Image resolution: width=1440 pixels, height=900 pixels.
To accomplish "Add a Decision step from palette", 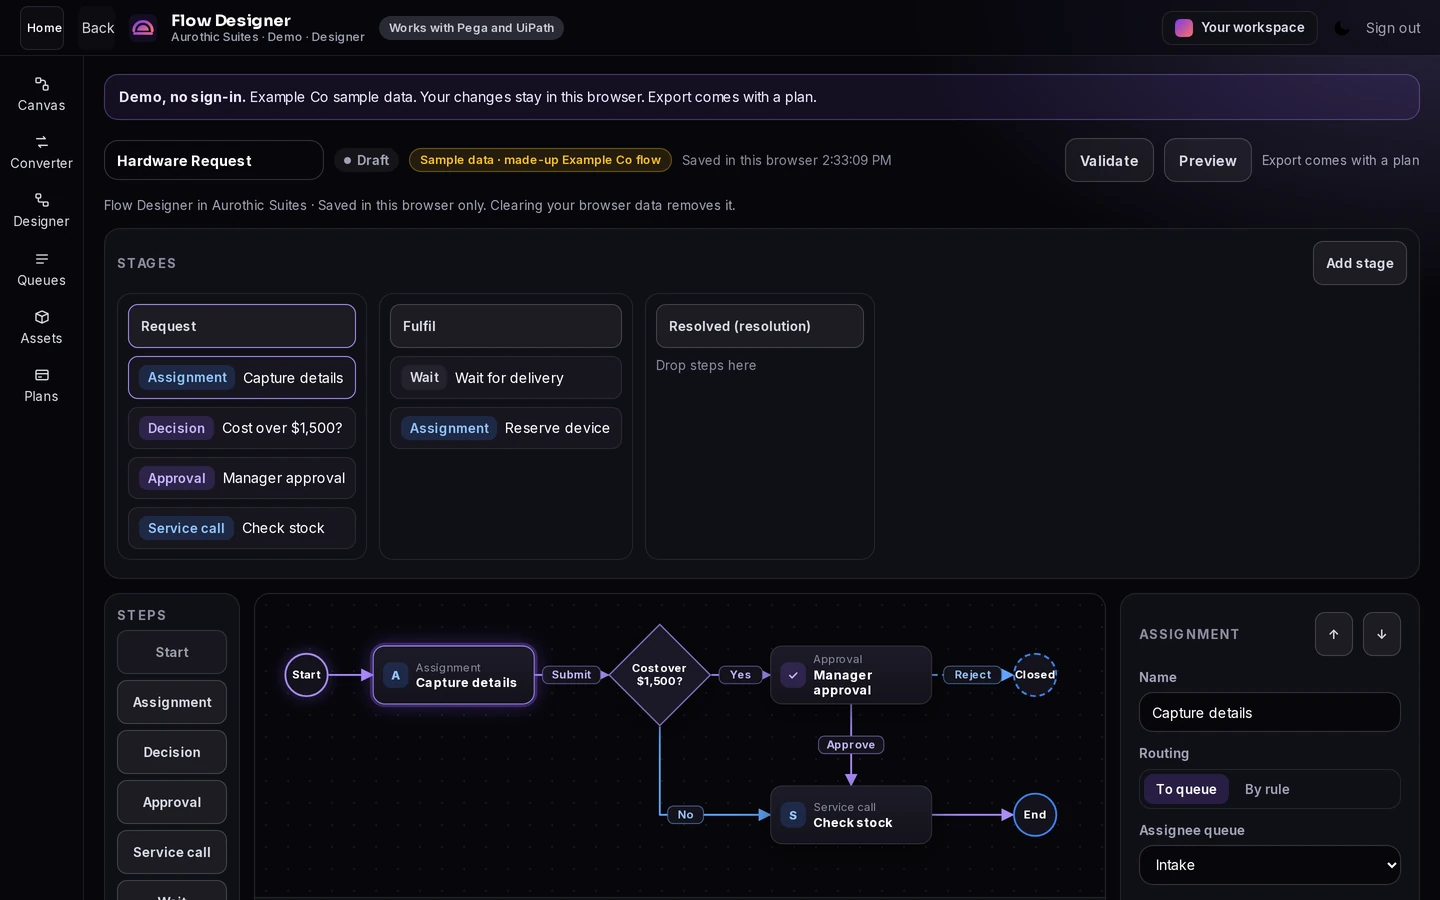I will [172, 752].
